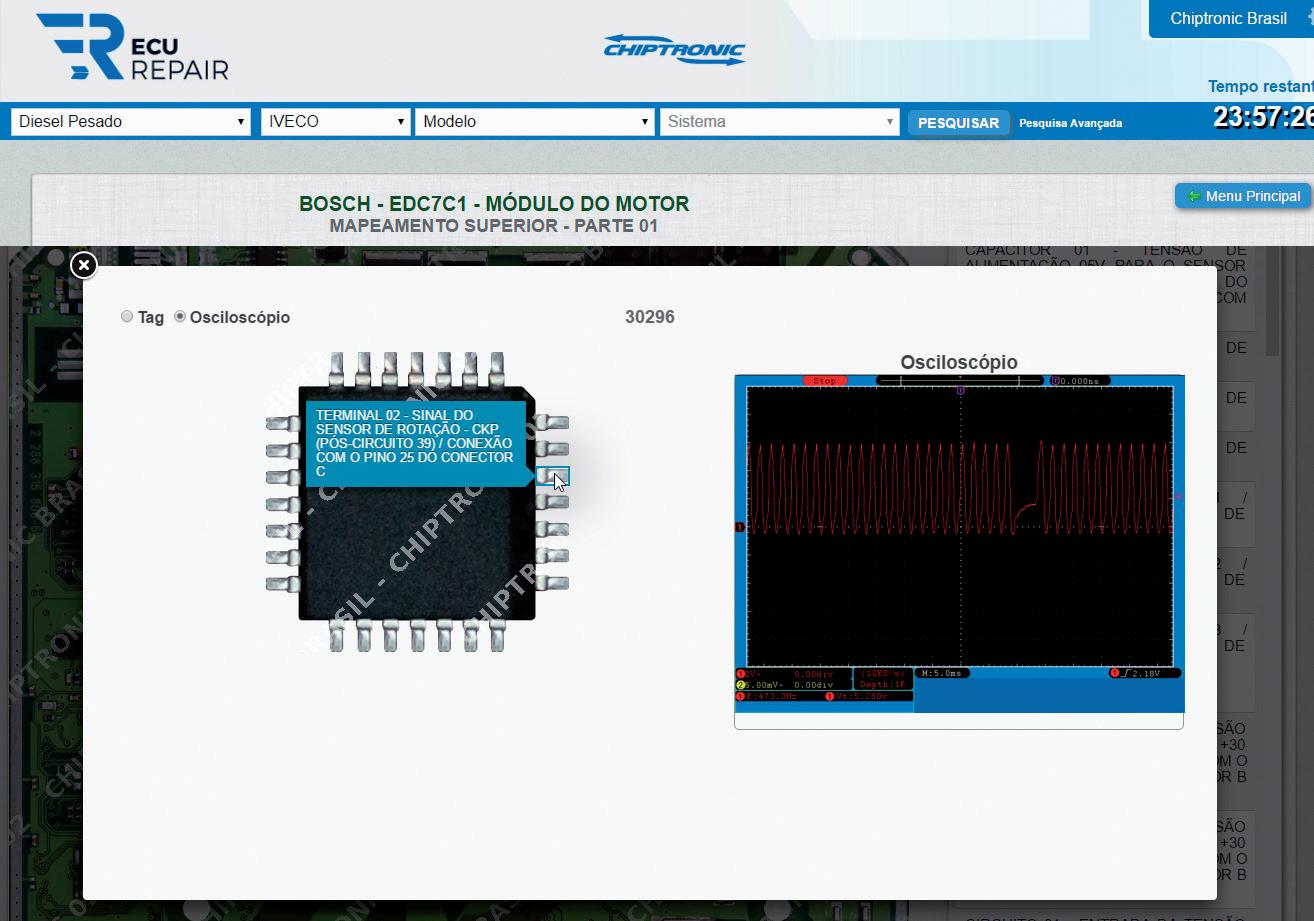Click the Depth:1K readout on the oscilloscope
The image size is (1314, 921).
(883, 684)
